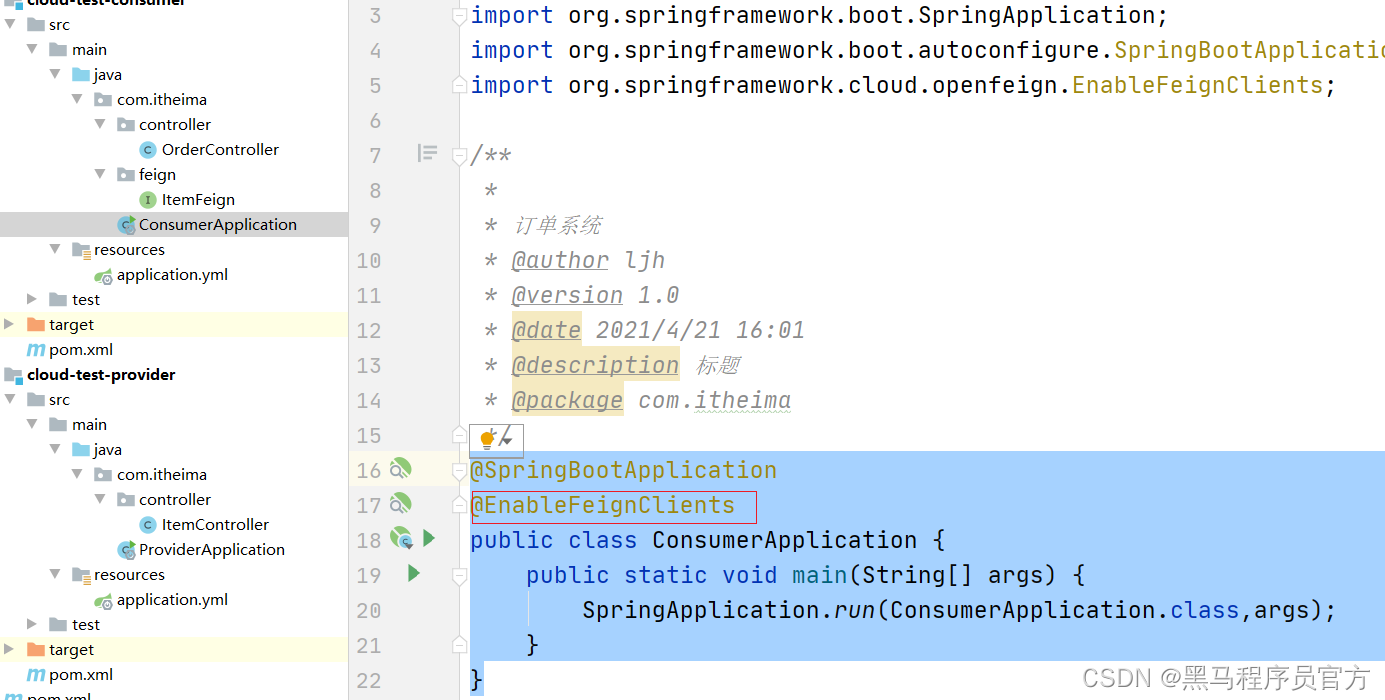Click Spring gutter icon beside @EnableFeignClients
Viewport: 1385px width, 700px height.
click(x=400, y=504)
